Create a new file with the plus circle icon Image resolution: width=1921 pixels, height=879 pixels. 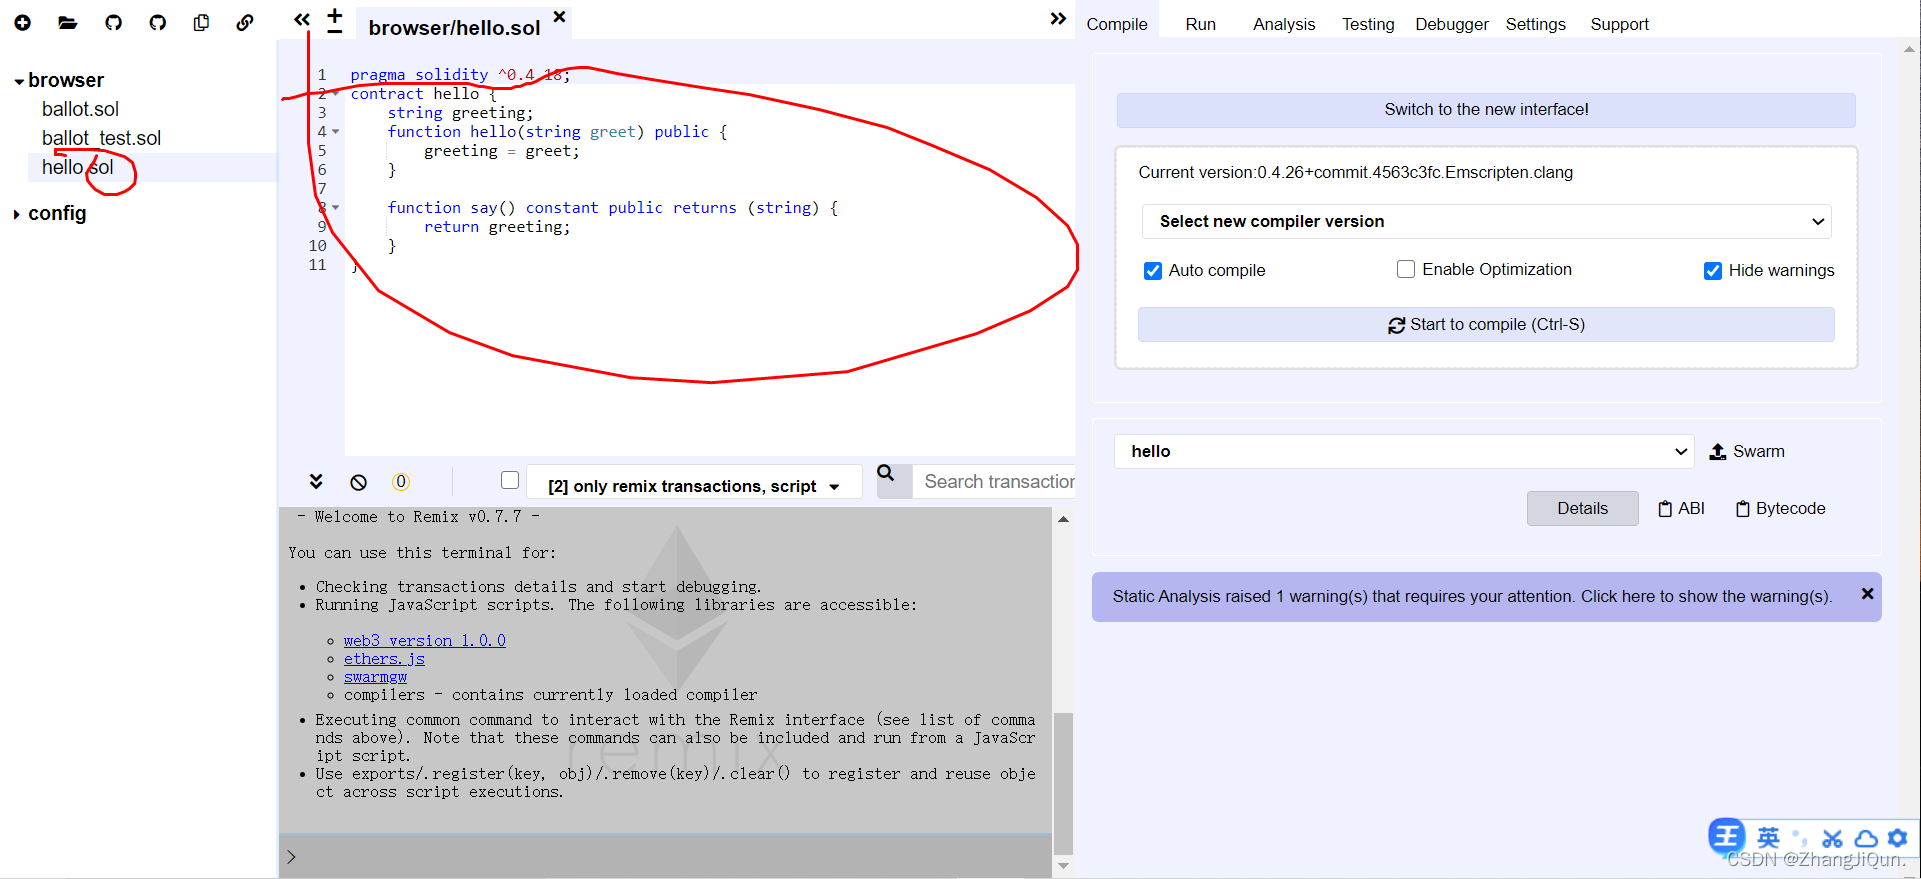(x=22, y=22)
